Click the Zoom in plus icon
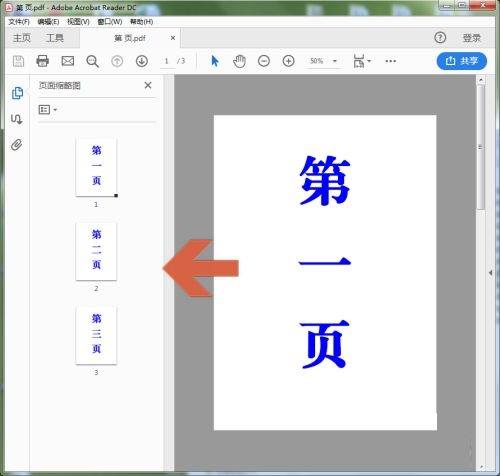 point(288,61)
